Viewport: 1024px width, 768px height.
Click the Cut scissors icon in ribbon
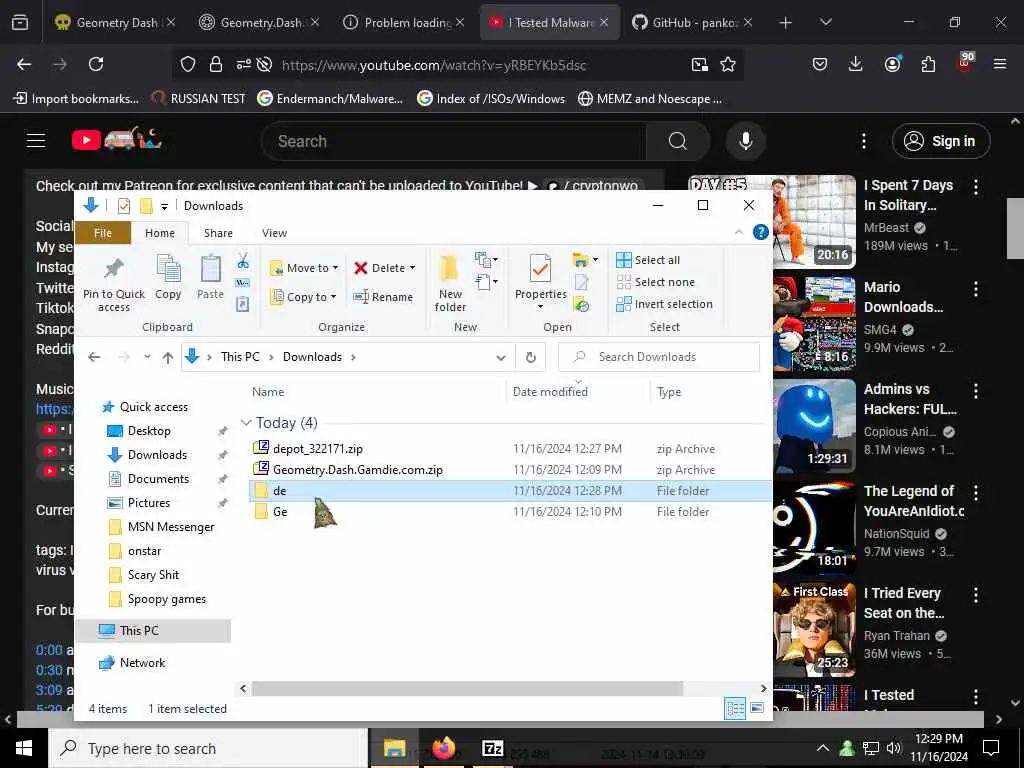click(x=243, y=261)
